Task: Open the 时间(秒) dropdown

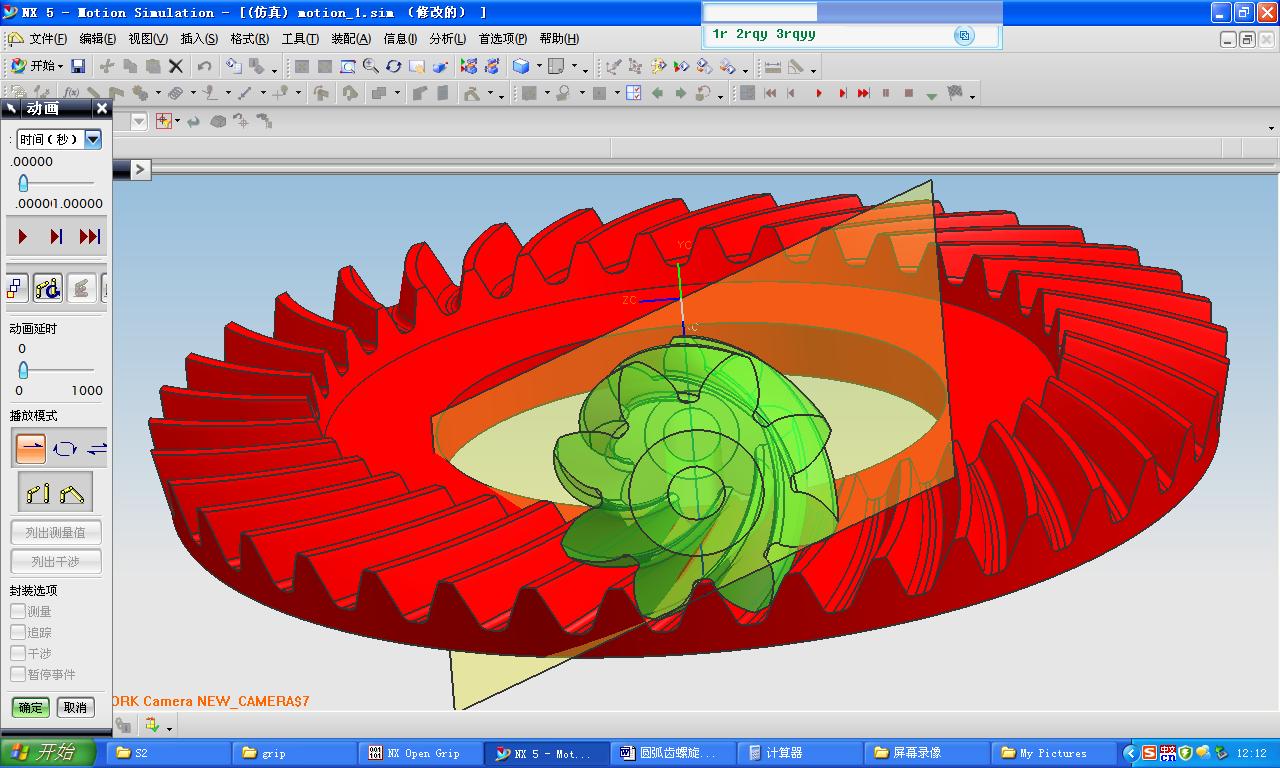Action: point(93,139)
